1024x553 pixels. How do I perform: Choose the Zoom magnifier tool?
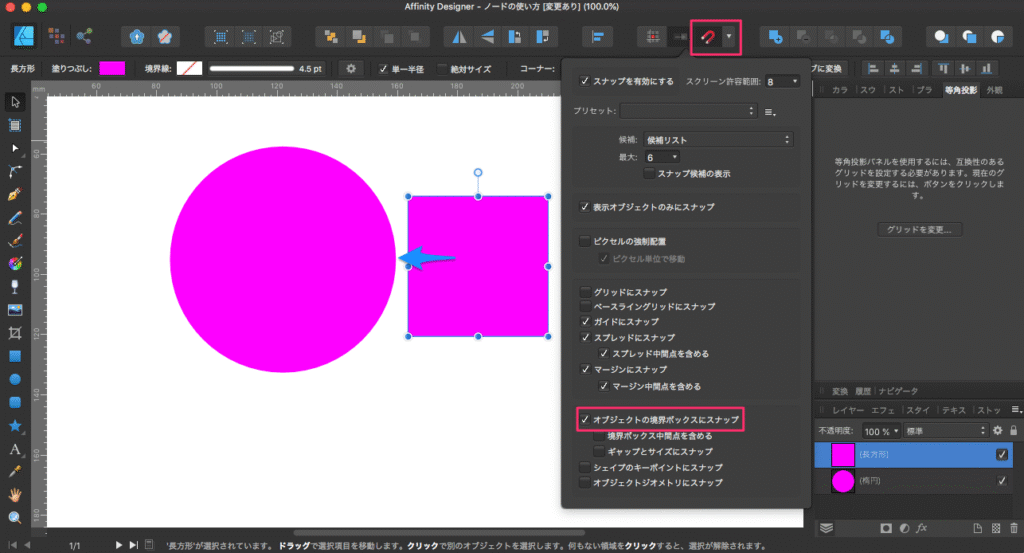pos(15,517)
